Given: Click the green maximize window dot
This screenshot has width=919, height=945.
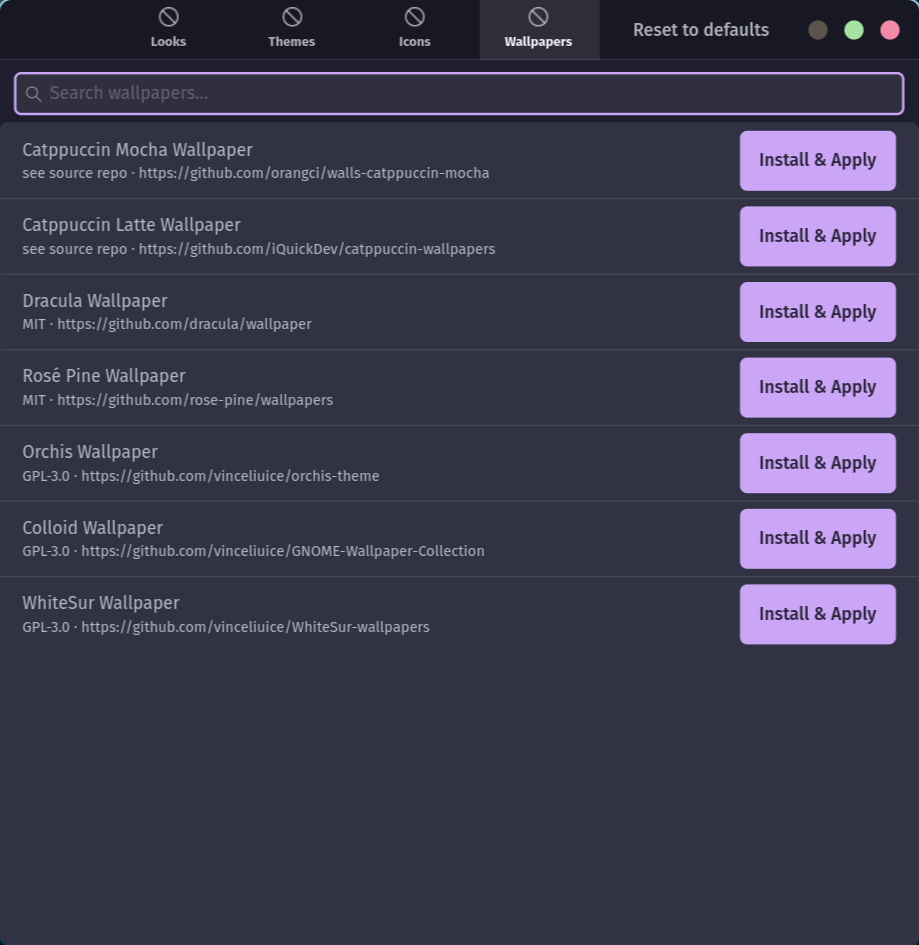Looking at the screenshot, I should (854, 30).
